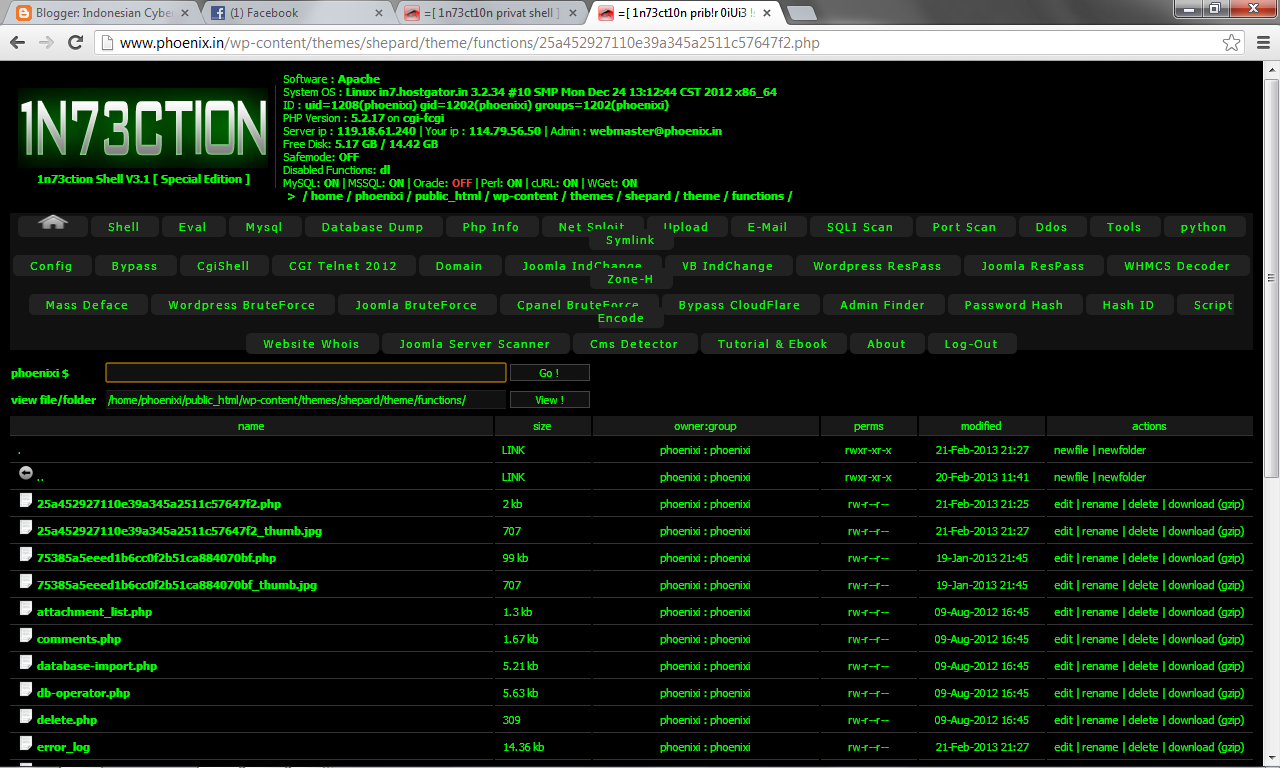
Task: Open the Tools menu button
Action: tap(1124, 227)
